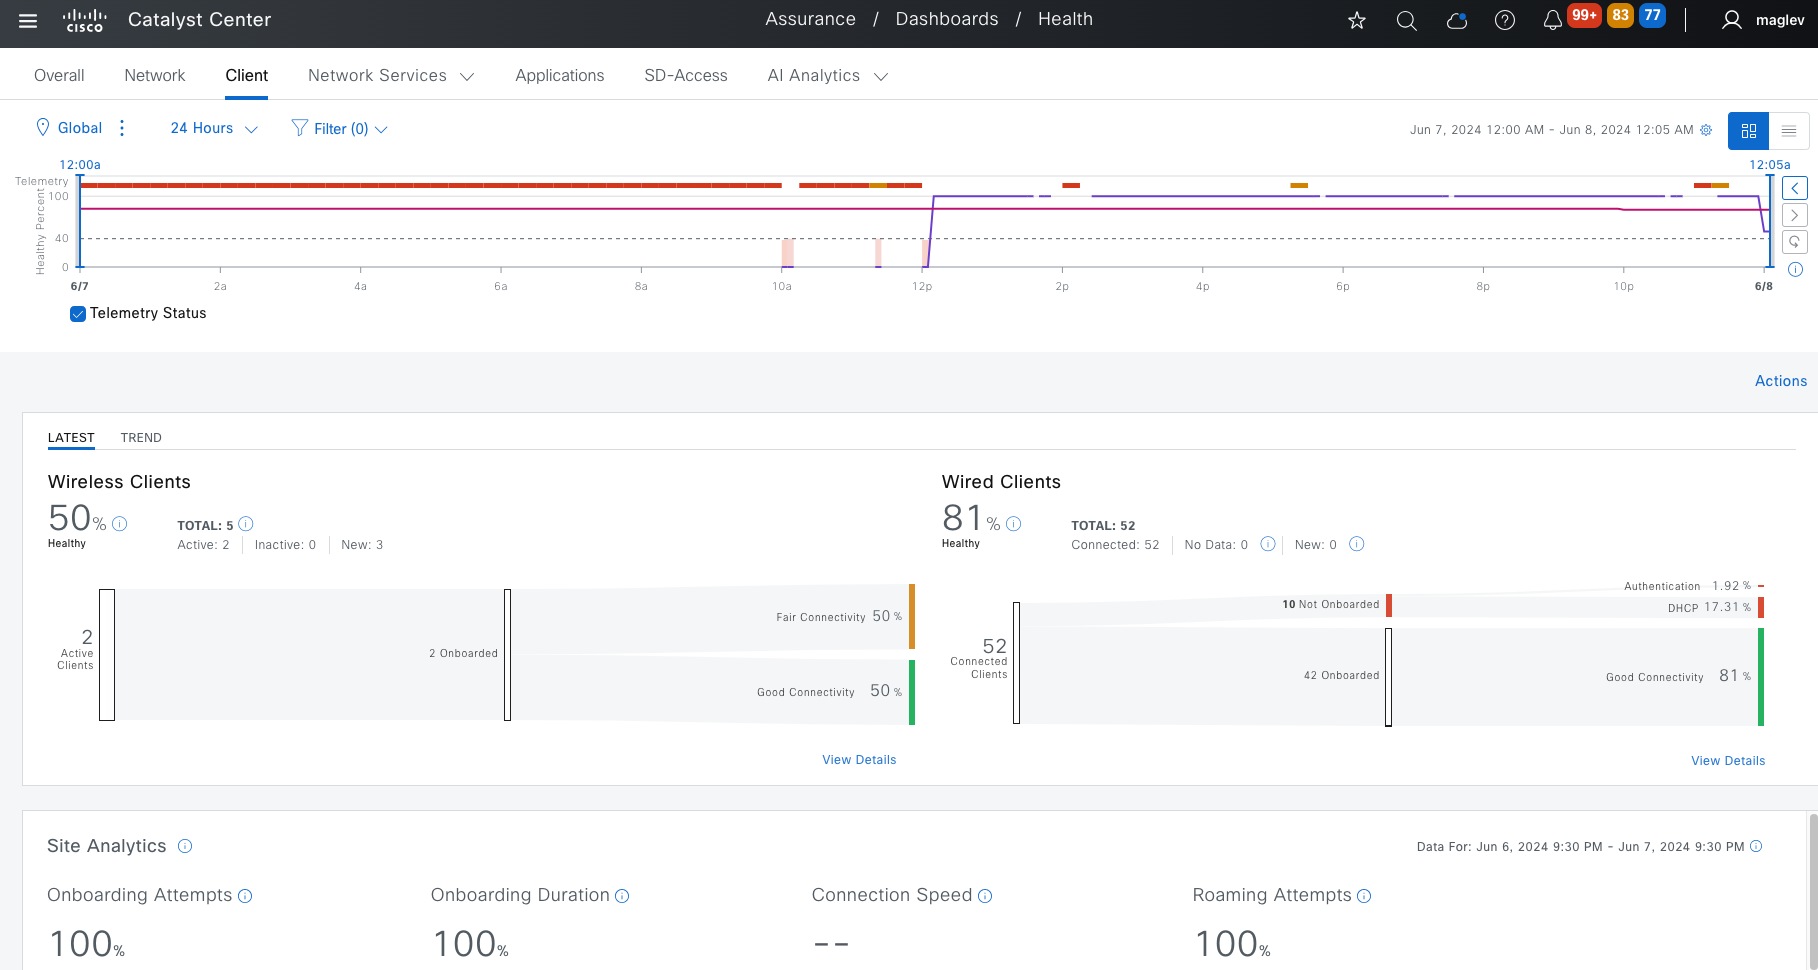Viewport: 1818px width, 970px height.
Task: Open the Filter (0) dropdown
Action: 340,129
